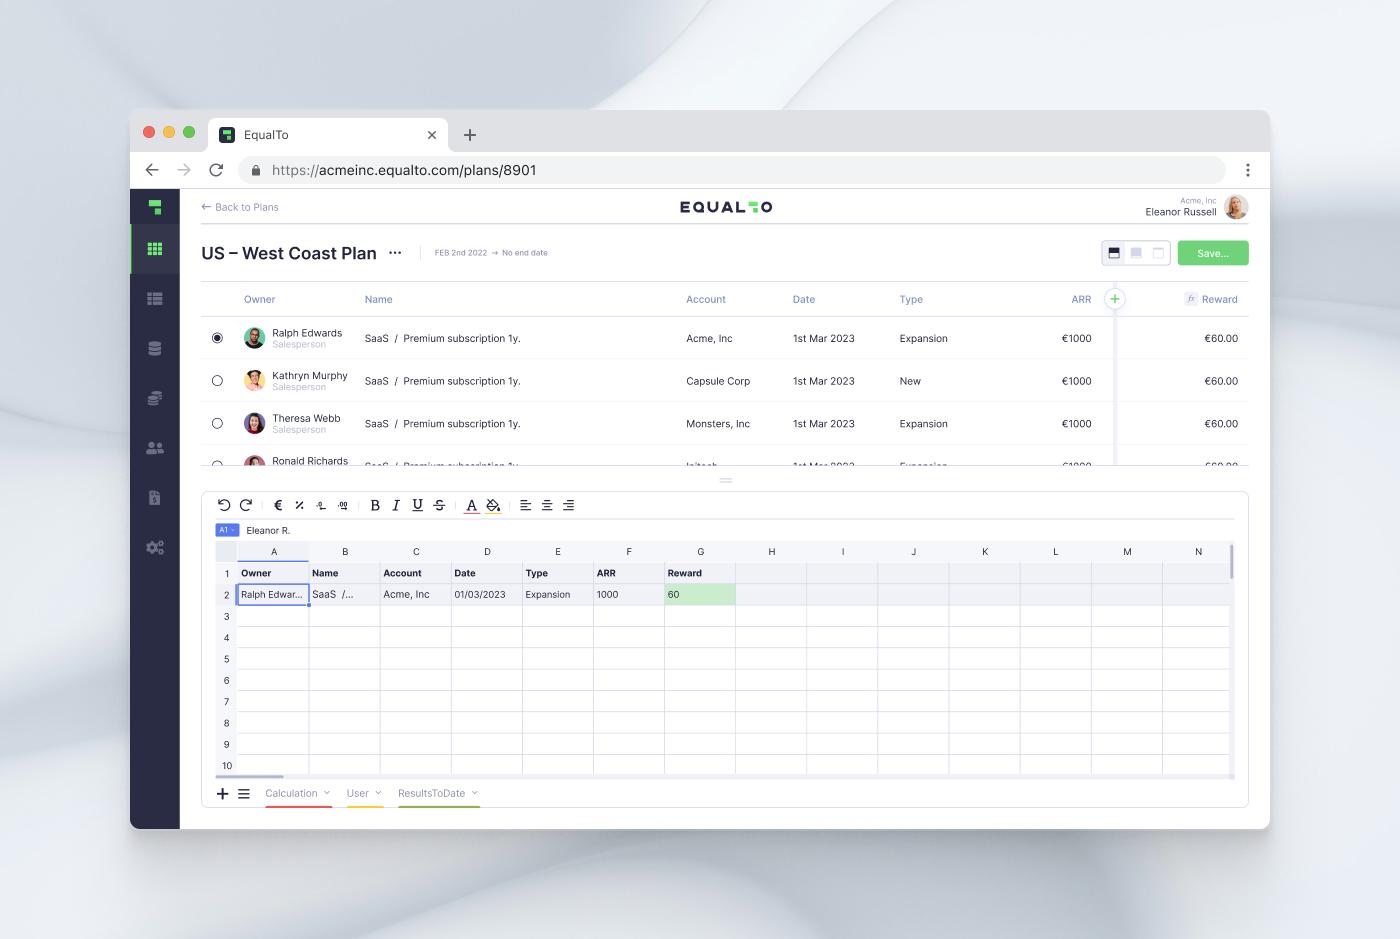Select cell A2 containing Ralph Edwar...
Image resolution: width=1400 pixels, height=939 pixels.
pyautogui.click(x=273, y=594)
